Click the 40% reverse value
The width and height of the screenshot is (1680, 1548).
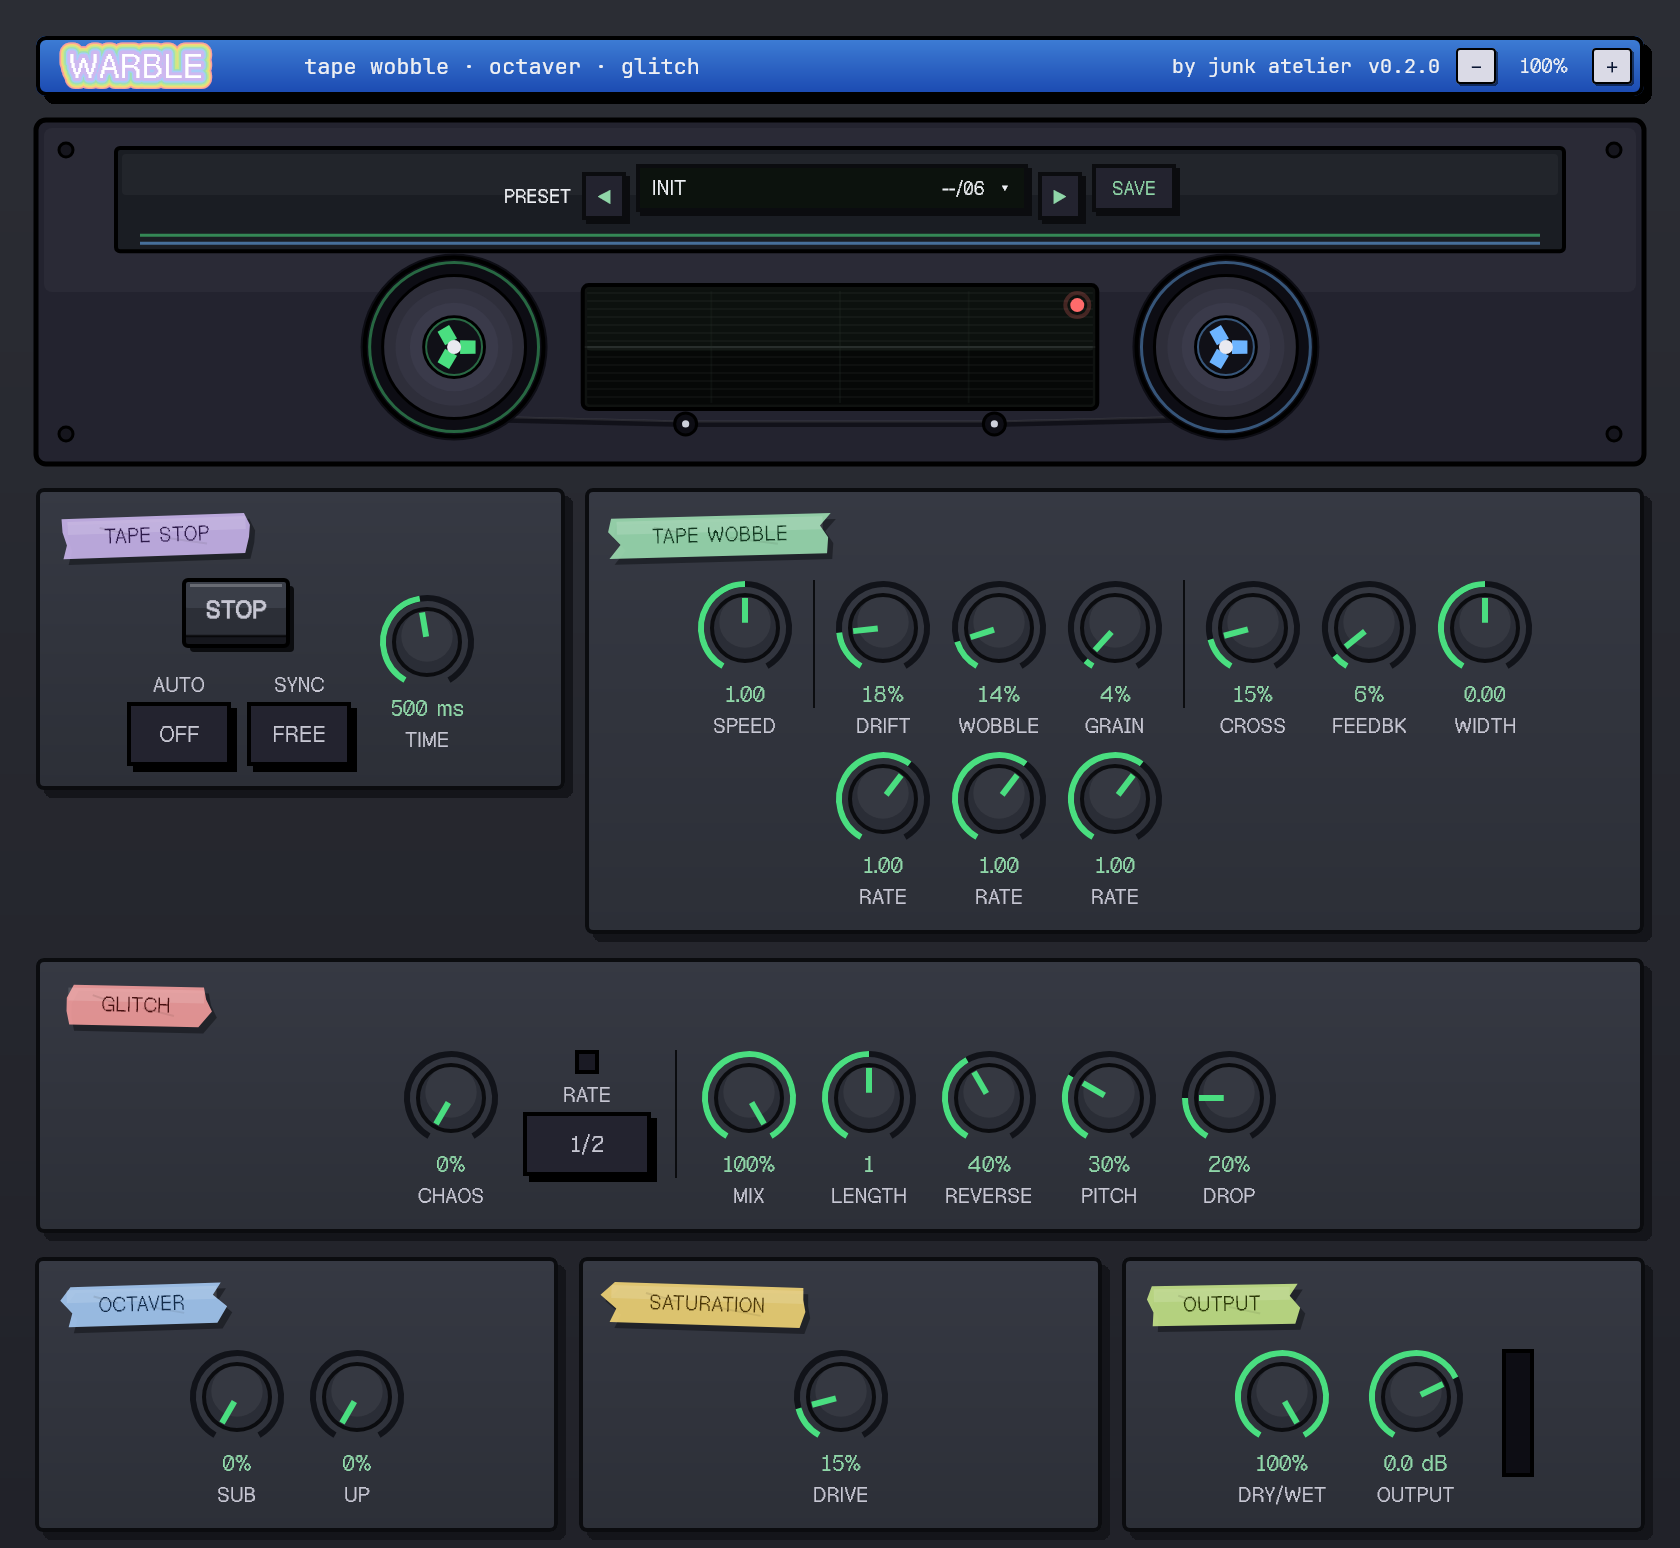coord(989,1164)
